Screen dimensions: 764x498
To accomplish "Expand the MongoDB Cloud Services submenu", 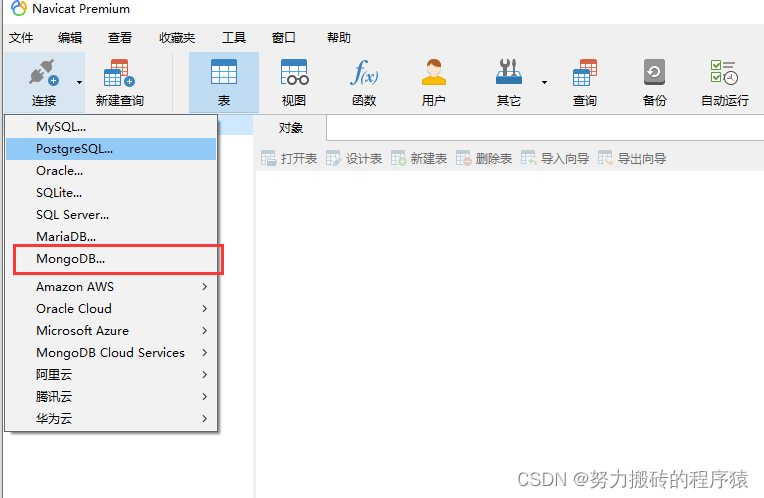I will click(111, 352).
